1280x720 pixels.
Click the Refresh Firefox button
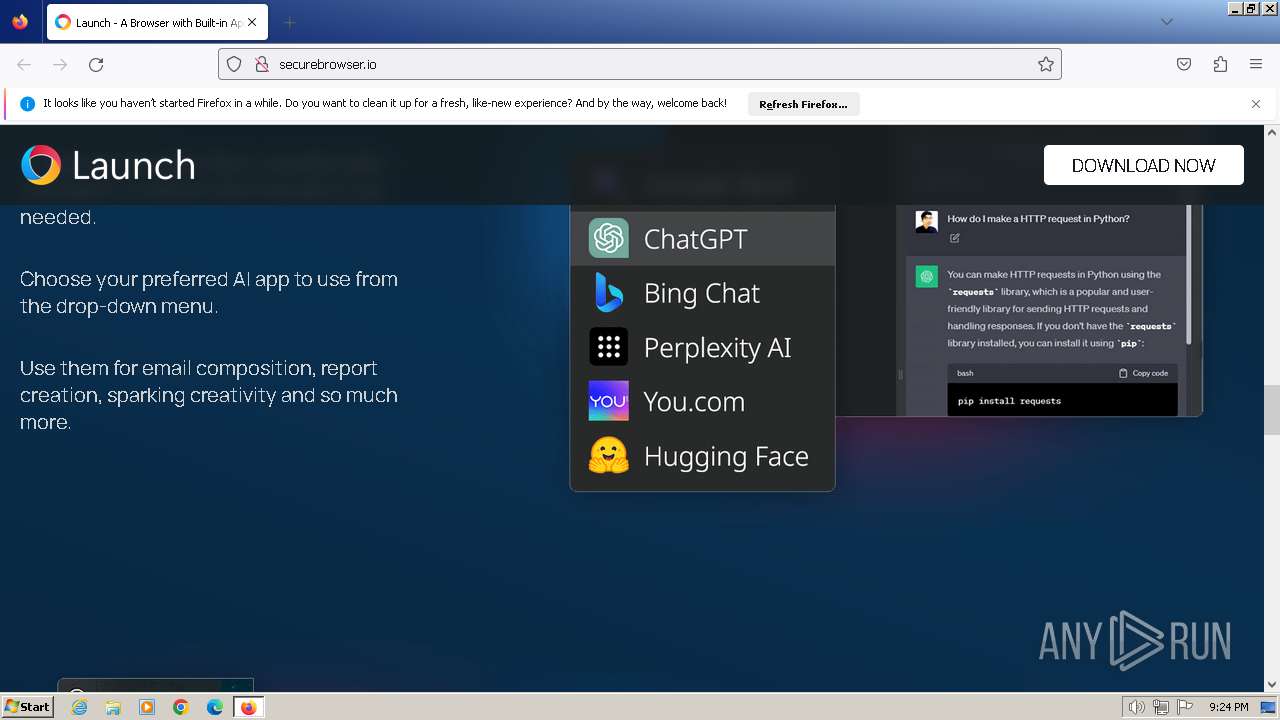[x=803, y=104]
